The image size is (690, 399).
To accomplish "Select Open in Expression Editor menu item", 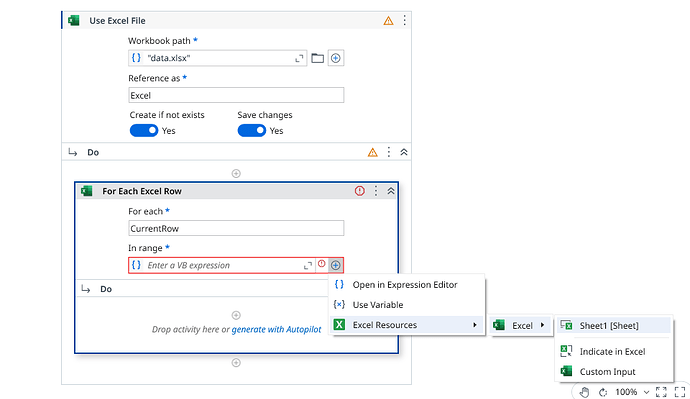I will point(407,285).
